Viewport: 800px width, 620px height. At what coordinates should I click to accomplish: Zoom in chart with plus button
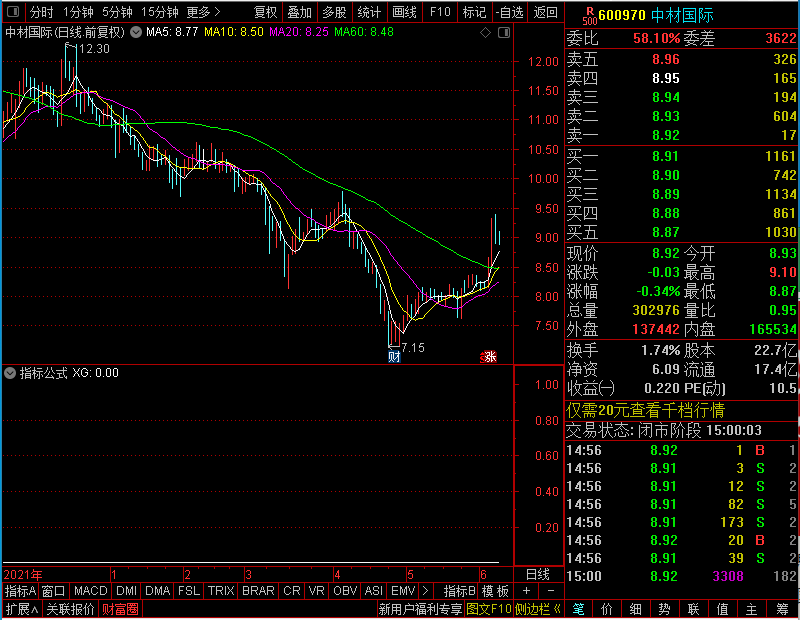click(x=527, y=591)
